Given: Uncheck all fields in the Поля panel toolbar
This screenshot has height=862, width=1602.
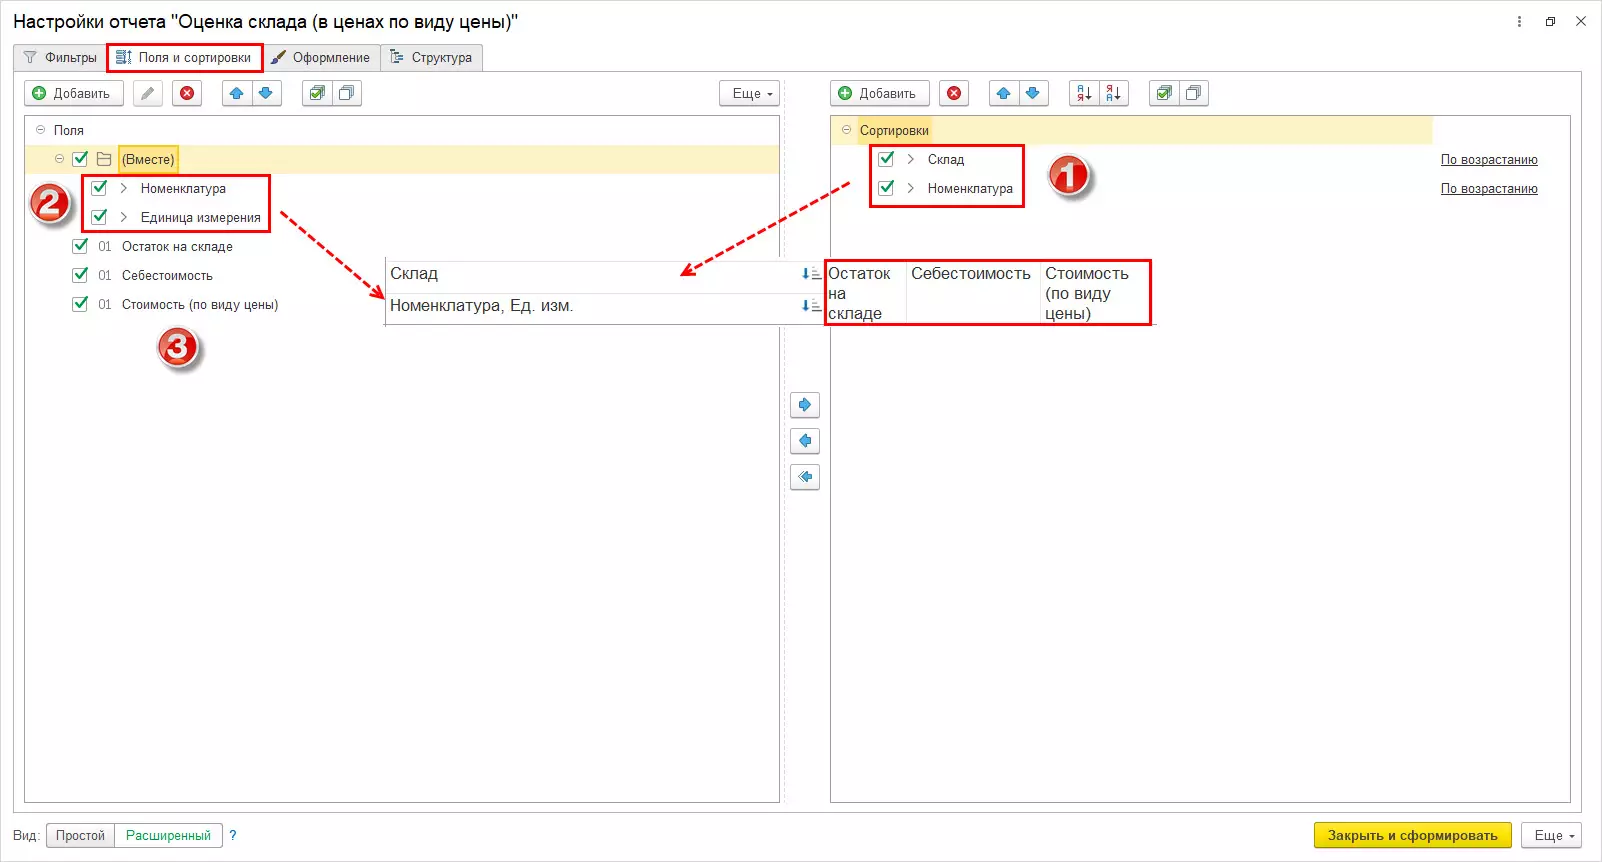Looking at the screenshot, I should coord(346,93).
